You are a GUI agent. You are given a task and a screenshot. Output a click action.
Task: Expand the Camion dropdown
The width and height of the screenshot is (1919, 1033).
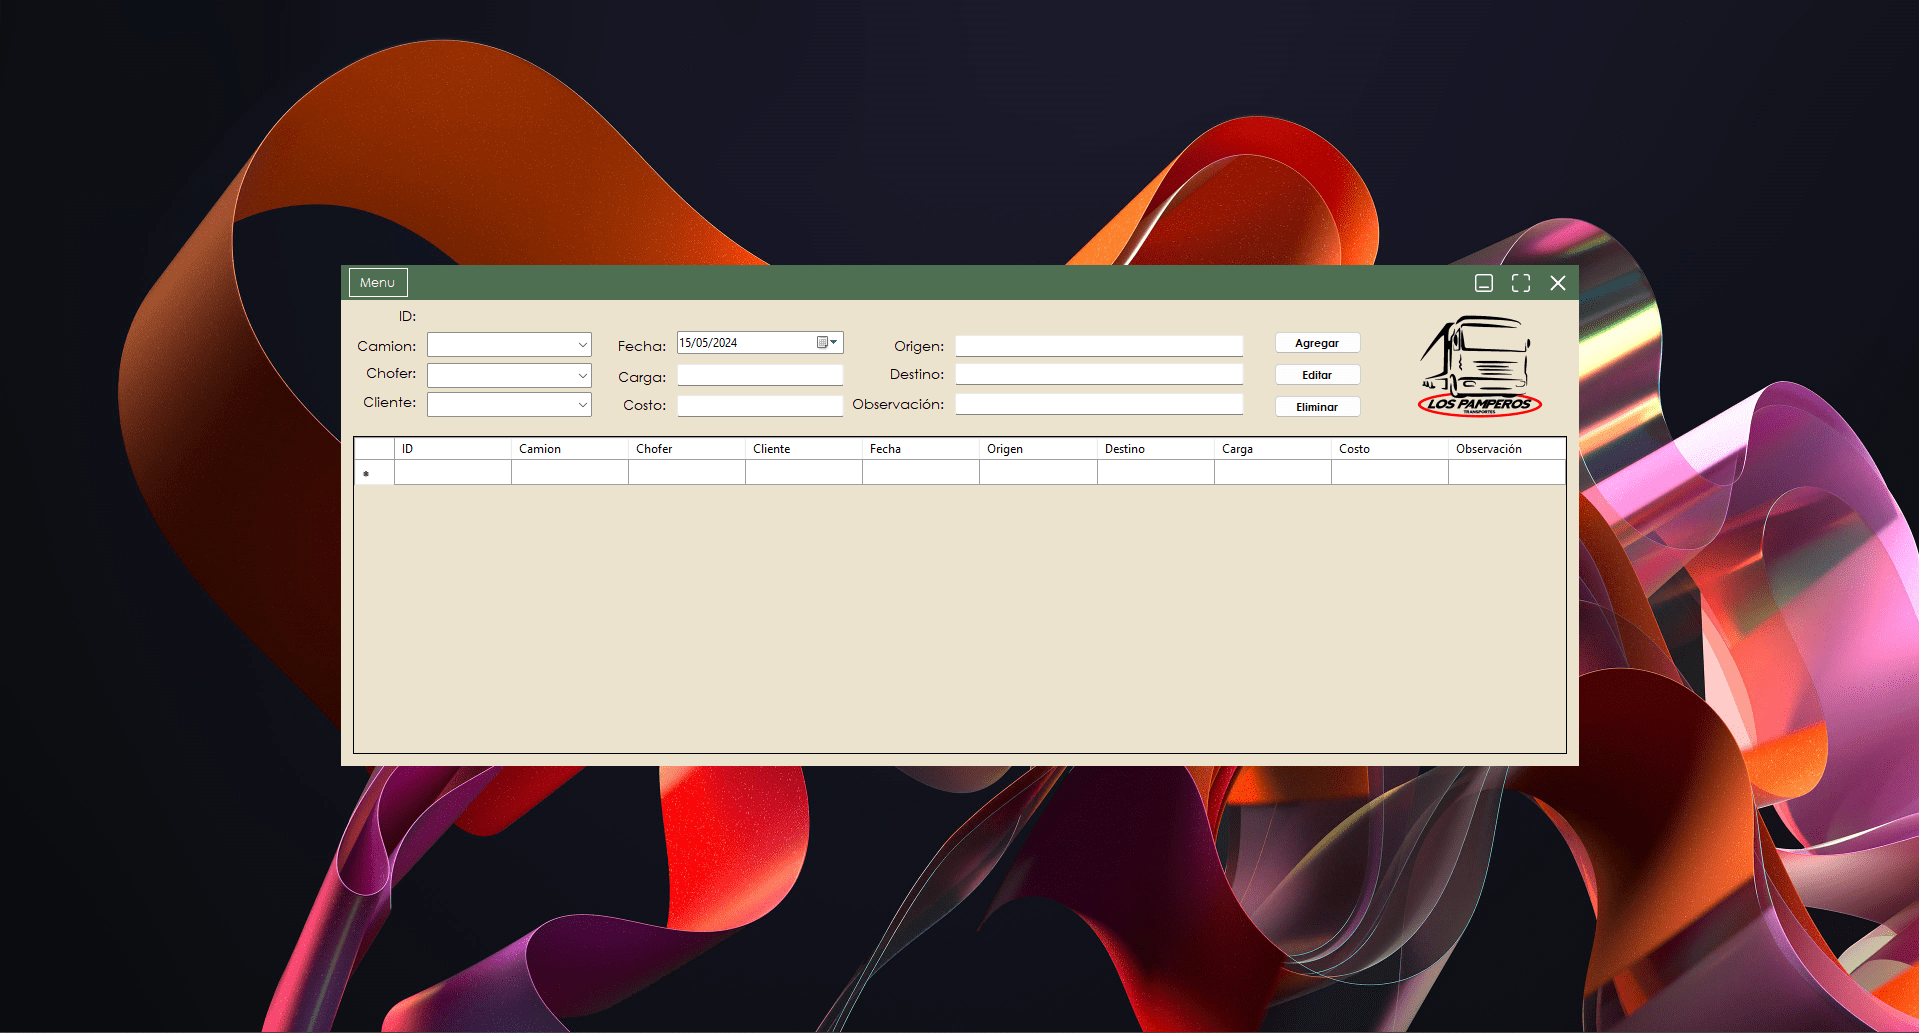pos(582,345)
